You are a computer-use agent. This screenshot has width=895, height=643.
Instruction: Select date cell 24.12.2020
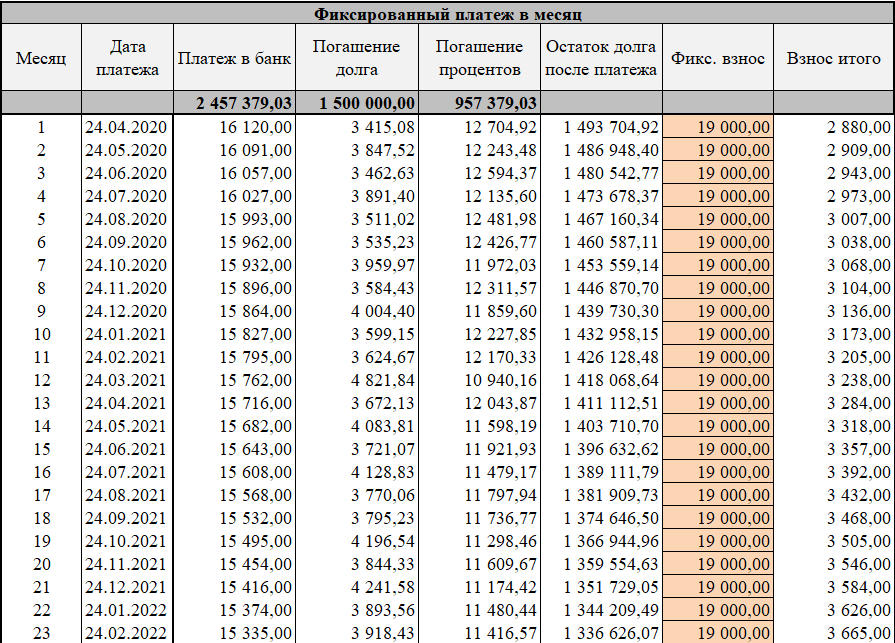pyautogui.click(x=127, y=311)
